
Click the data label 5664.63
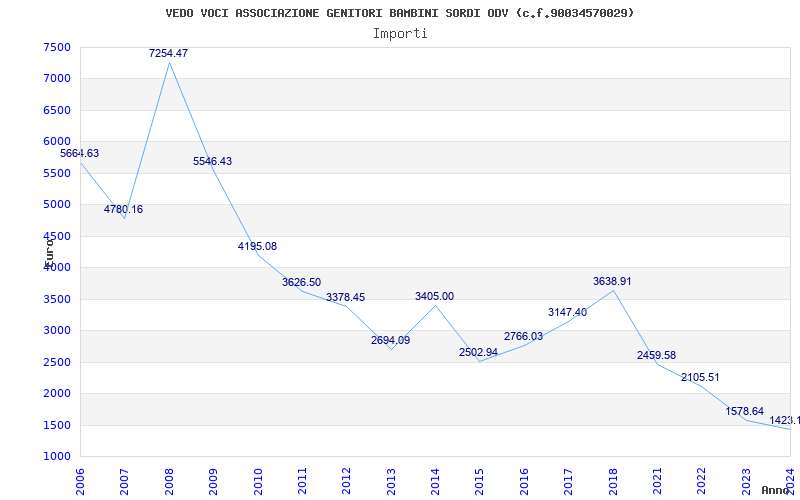coord(80,154)
